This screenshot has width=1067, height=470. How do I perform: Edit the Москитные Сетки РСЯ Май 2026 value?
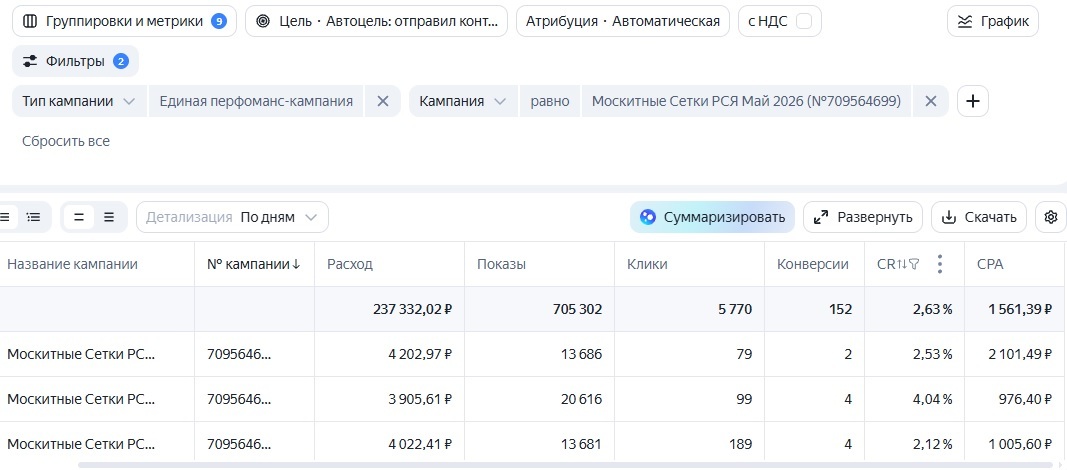(x=746, y=101)
